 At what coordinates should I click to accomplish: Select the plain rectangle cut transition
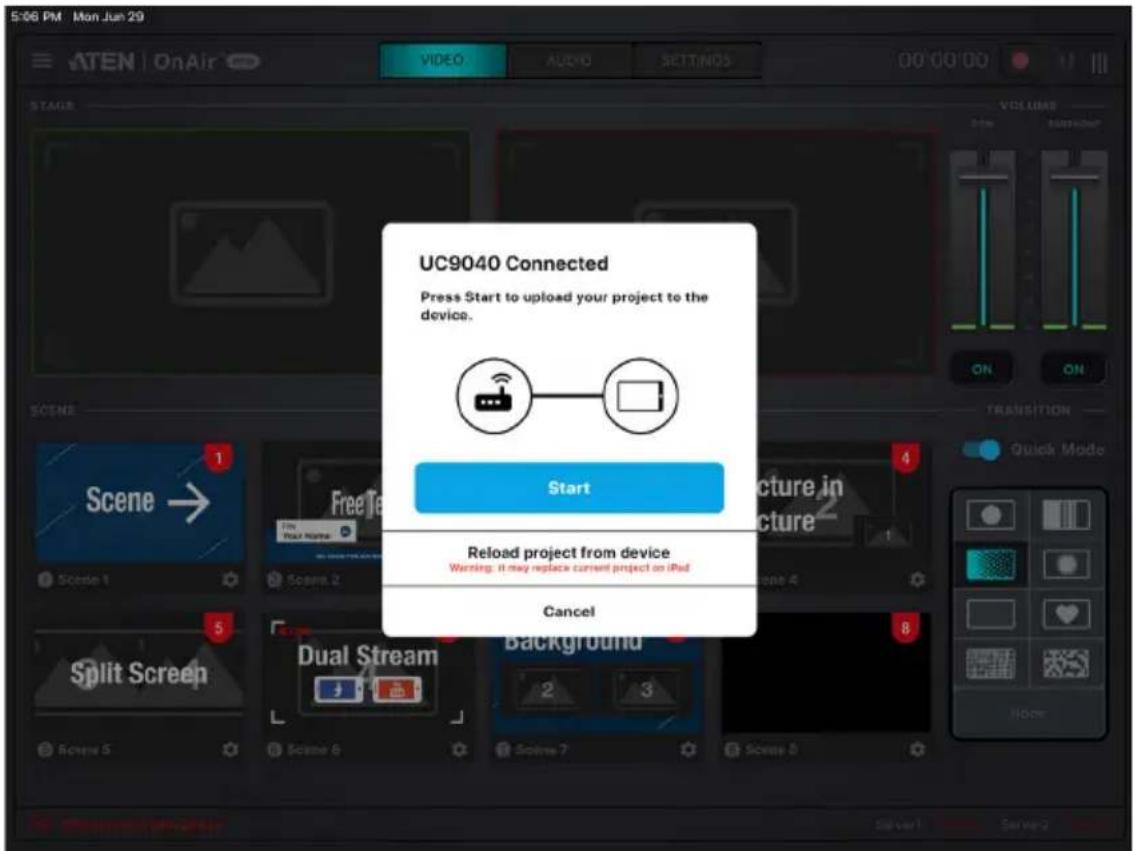(x=991, y=614)
